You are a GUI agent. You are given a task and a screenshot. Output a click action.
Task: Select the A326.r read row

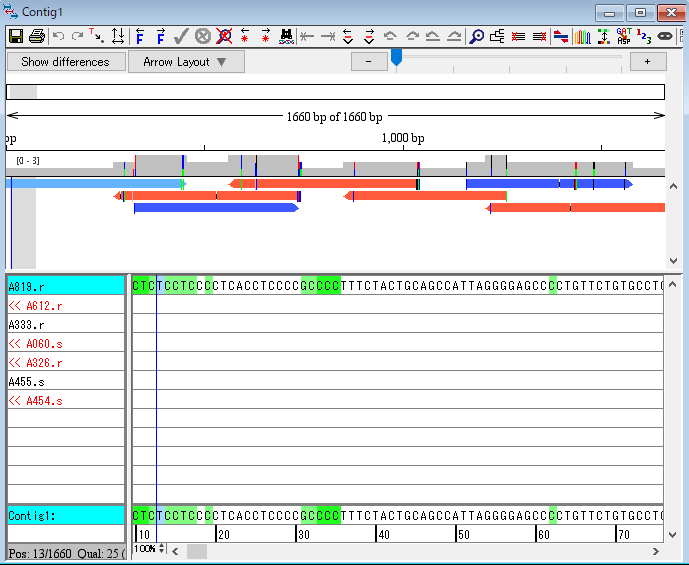tap(66, 363)
